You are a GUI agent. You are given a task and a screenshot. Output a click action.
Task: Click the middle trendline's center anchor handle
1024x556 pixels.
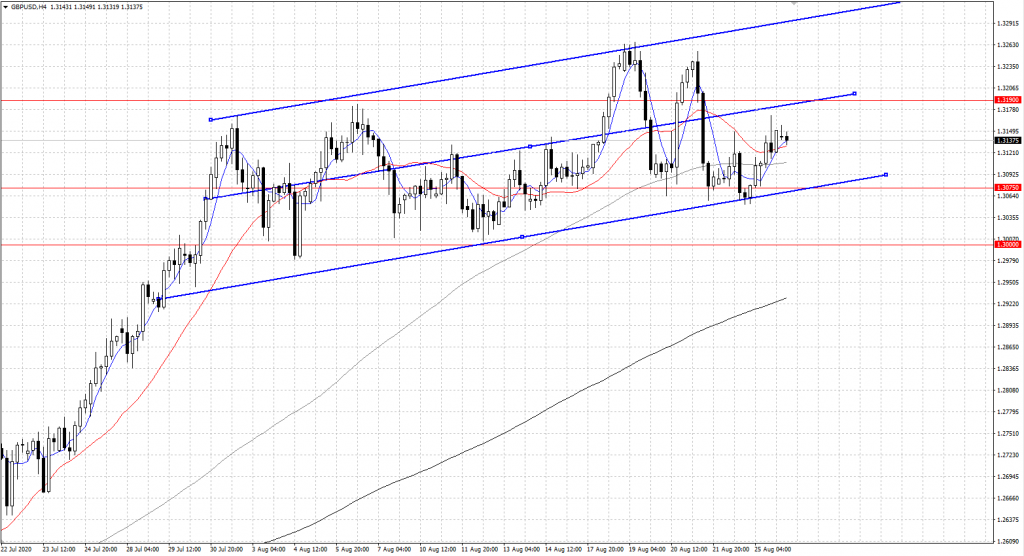click(530, 146)
